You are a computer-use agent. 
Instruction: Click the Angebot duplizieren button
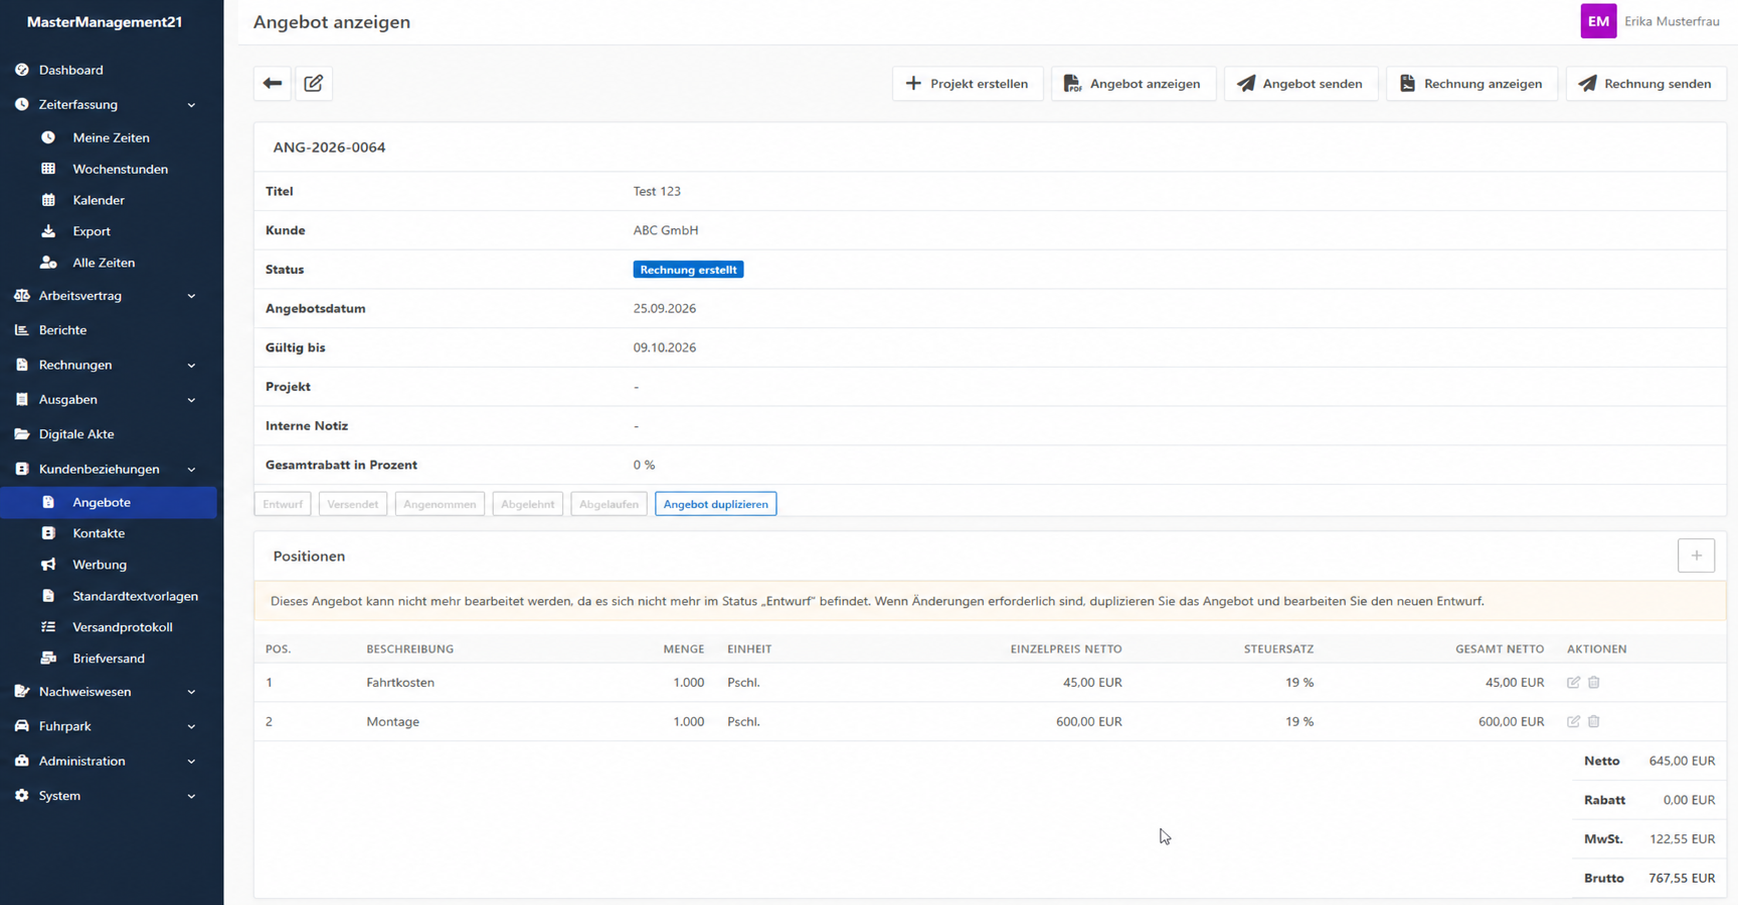[x=716, y=504]
